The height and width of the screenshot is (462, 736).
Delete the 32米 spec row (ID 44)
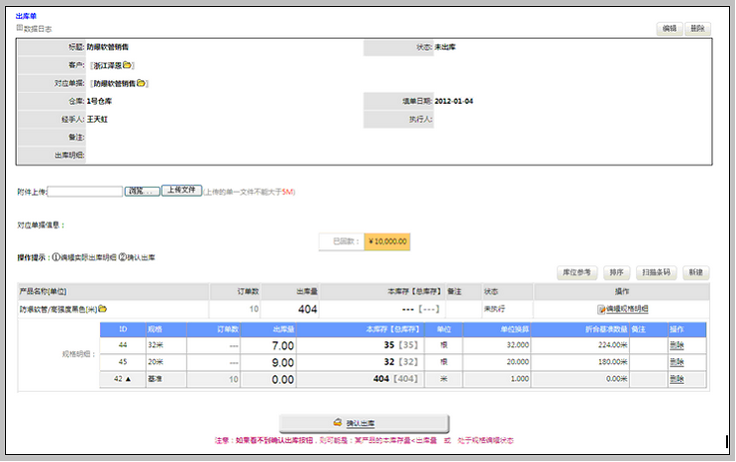point(677,345)
